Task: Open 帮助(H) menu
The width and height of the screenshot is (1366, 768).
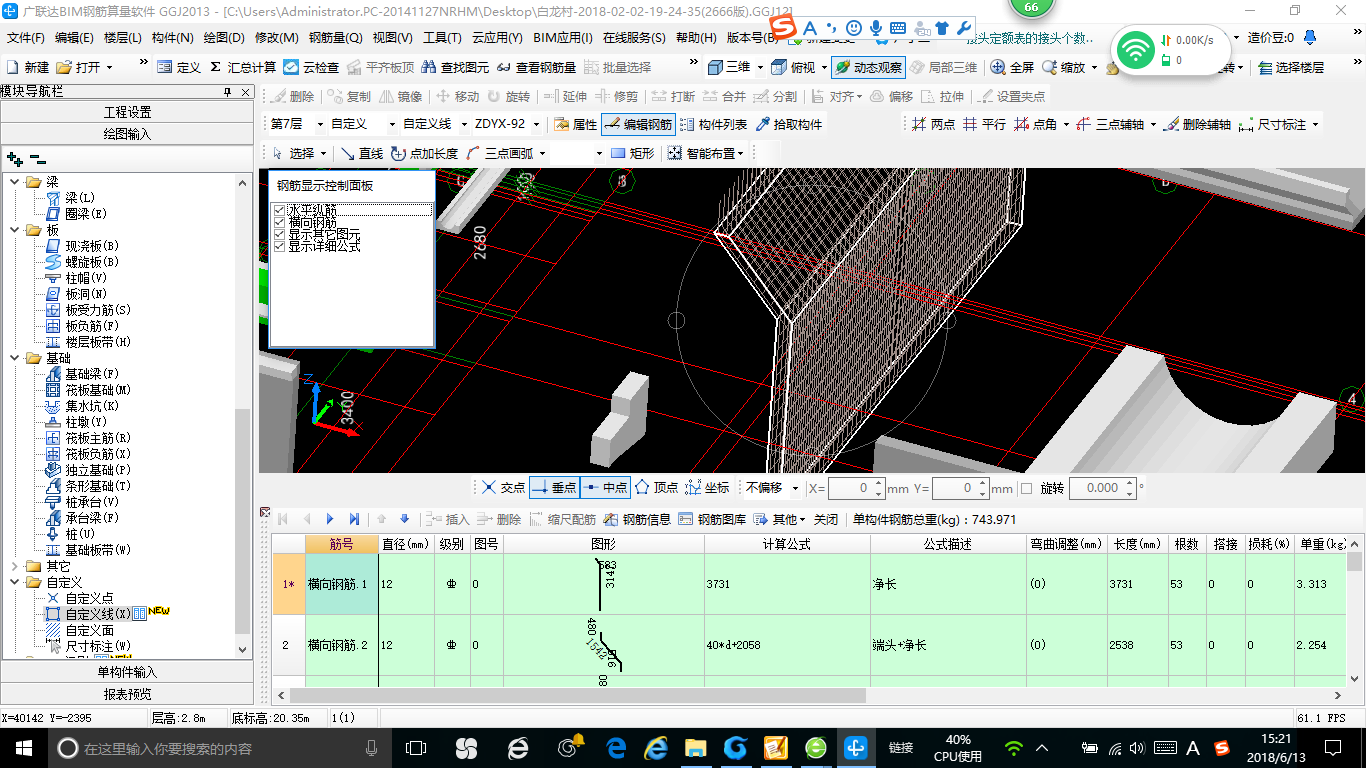Action: 696,38
